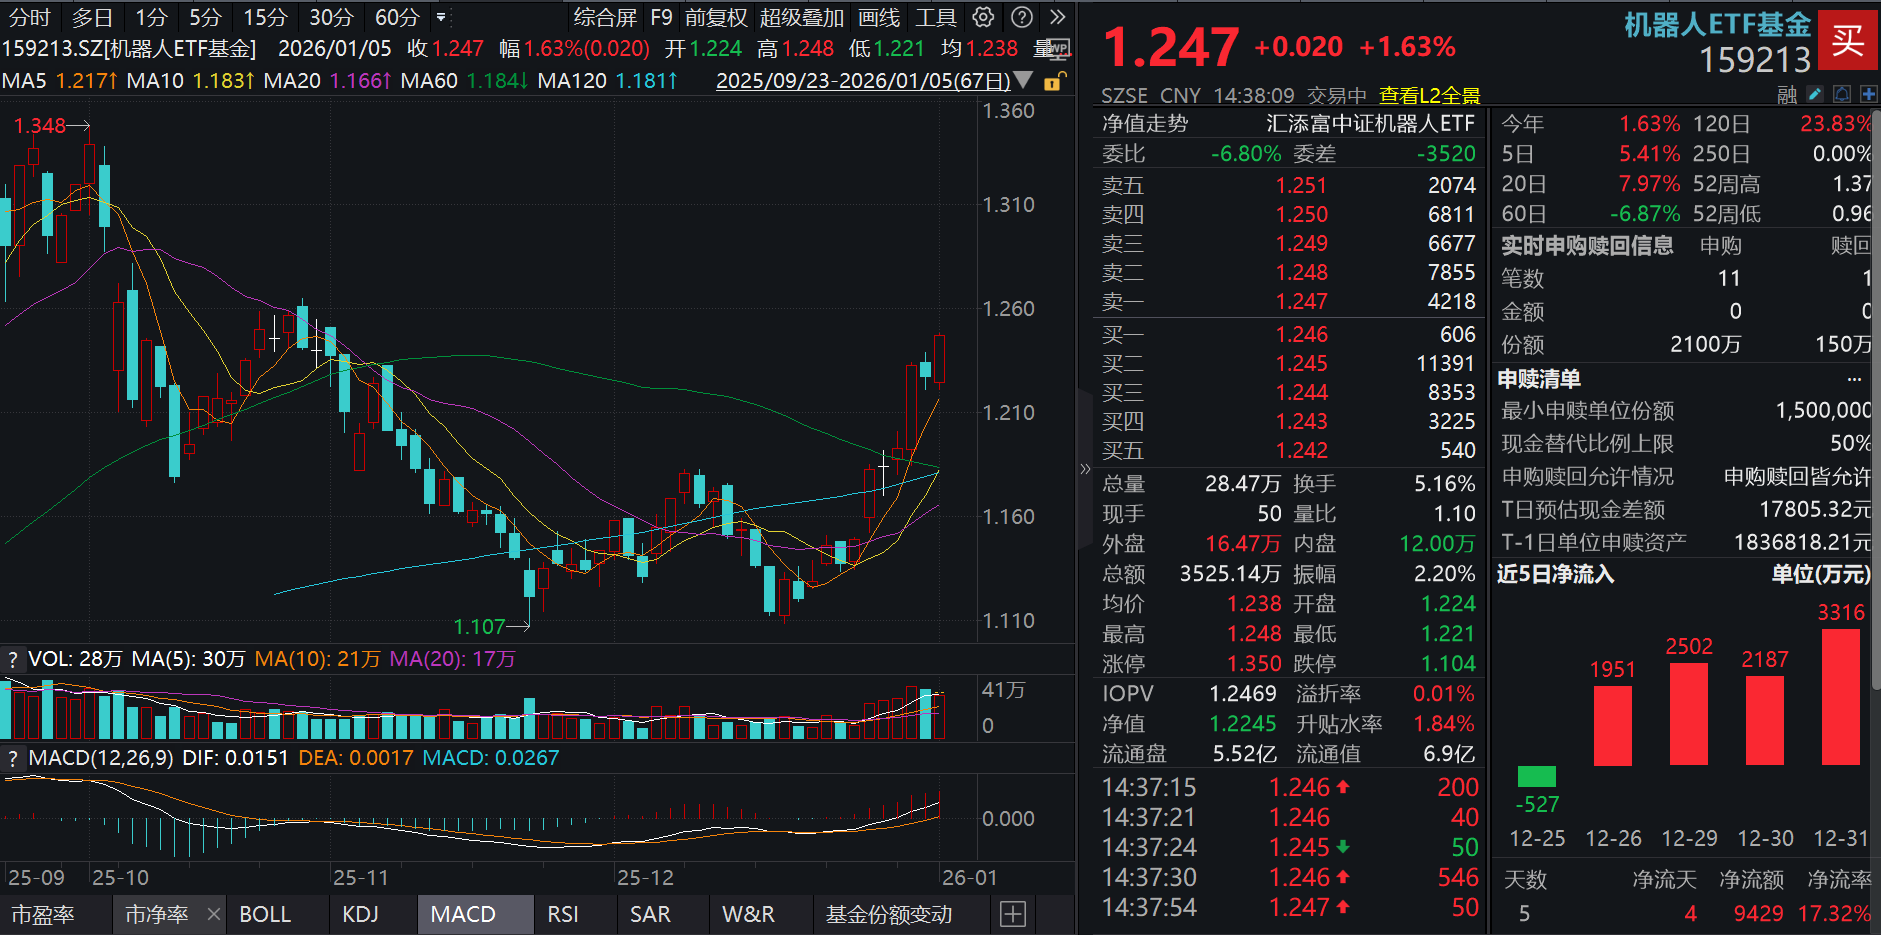Image resolution: width=1881 pixels, height=935 pixels.
Task: Open the 查看L2全景 link
Action: tap(1430, 95)
